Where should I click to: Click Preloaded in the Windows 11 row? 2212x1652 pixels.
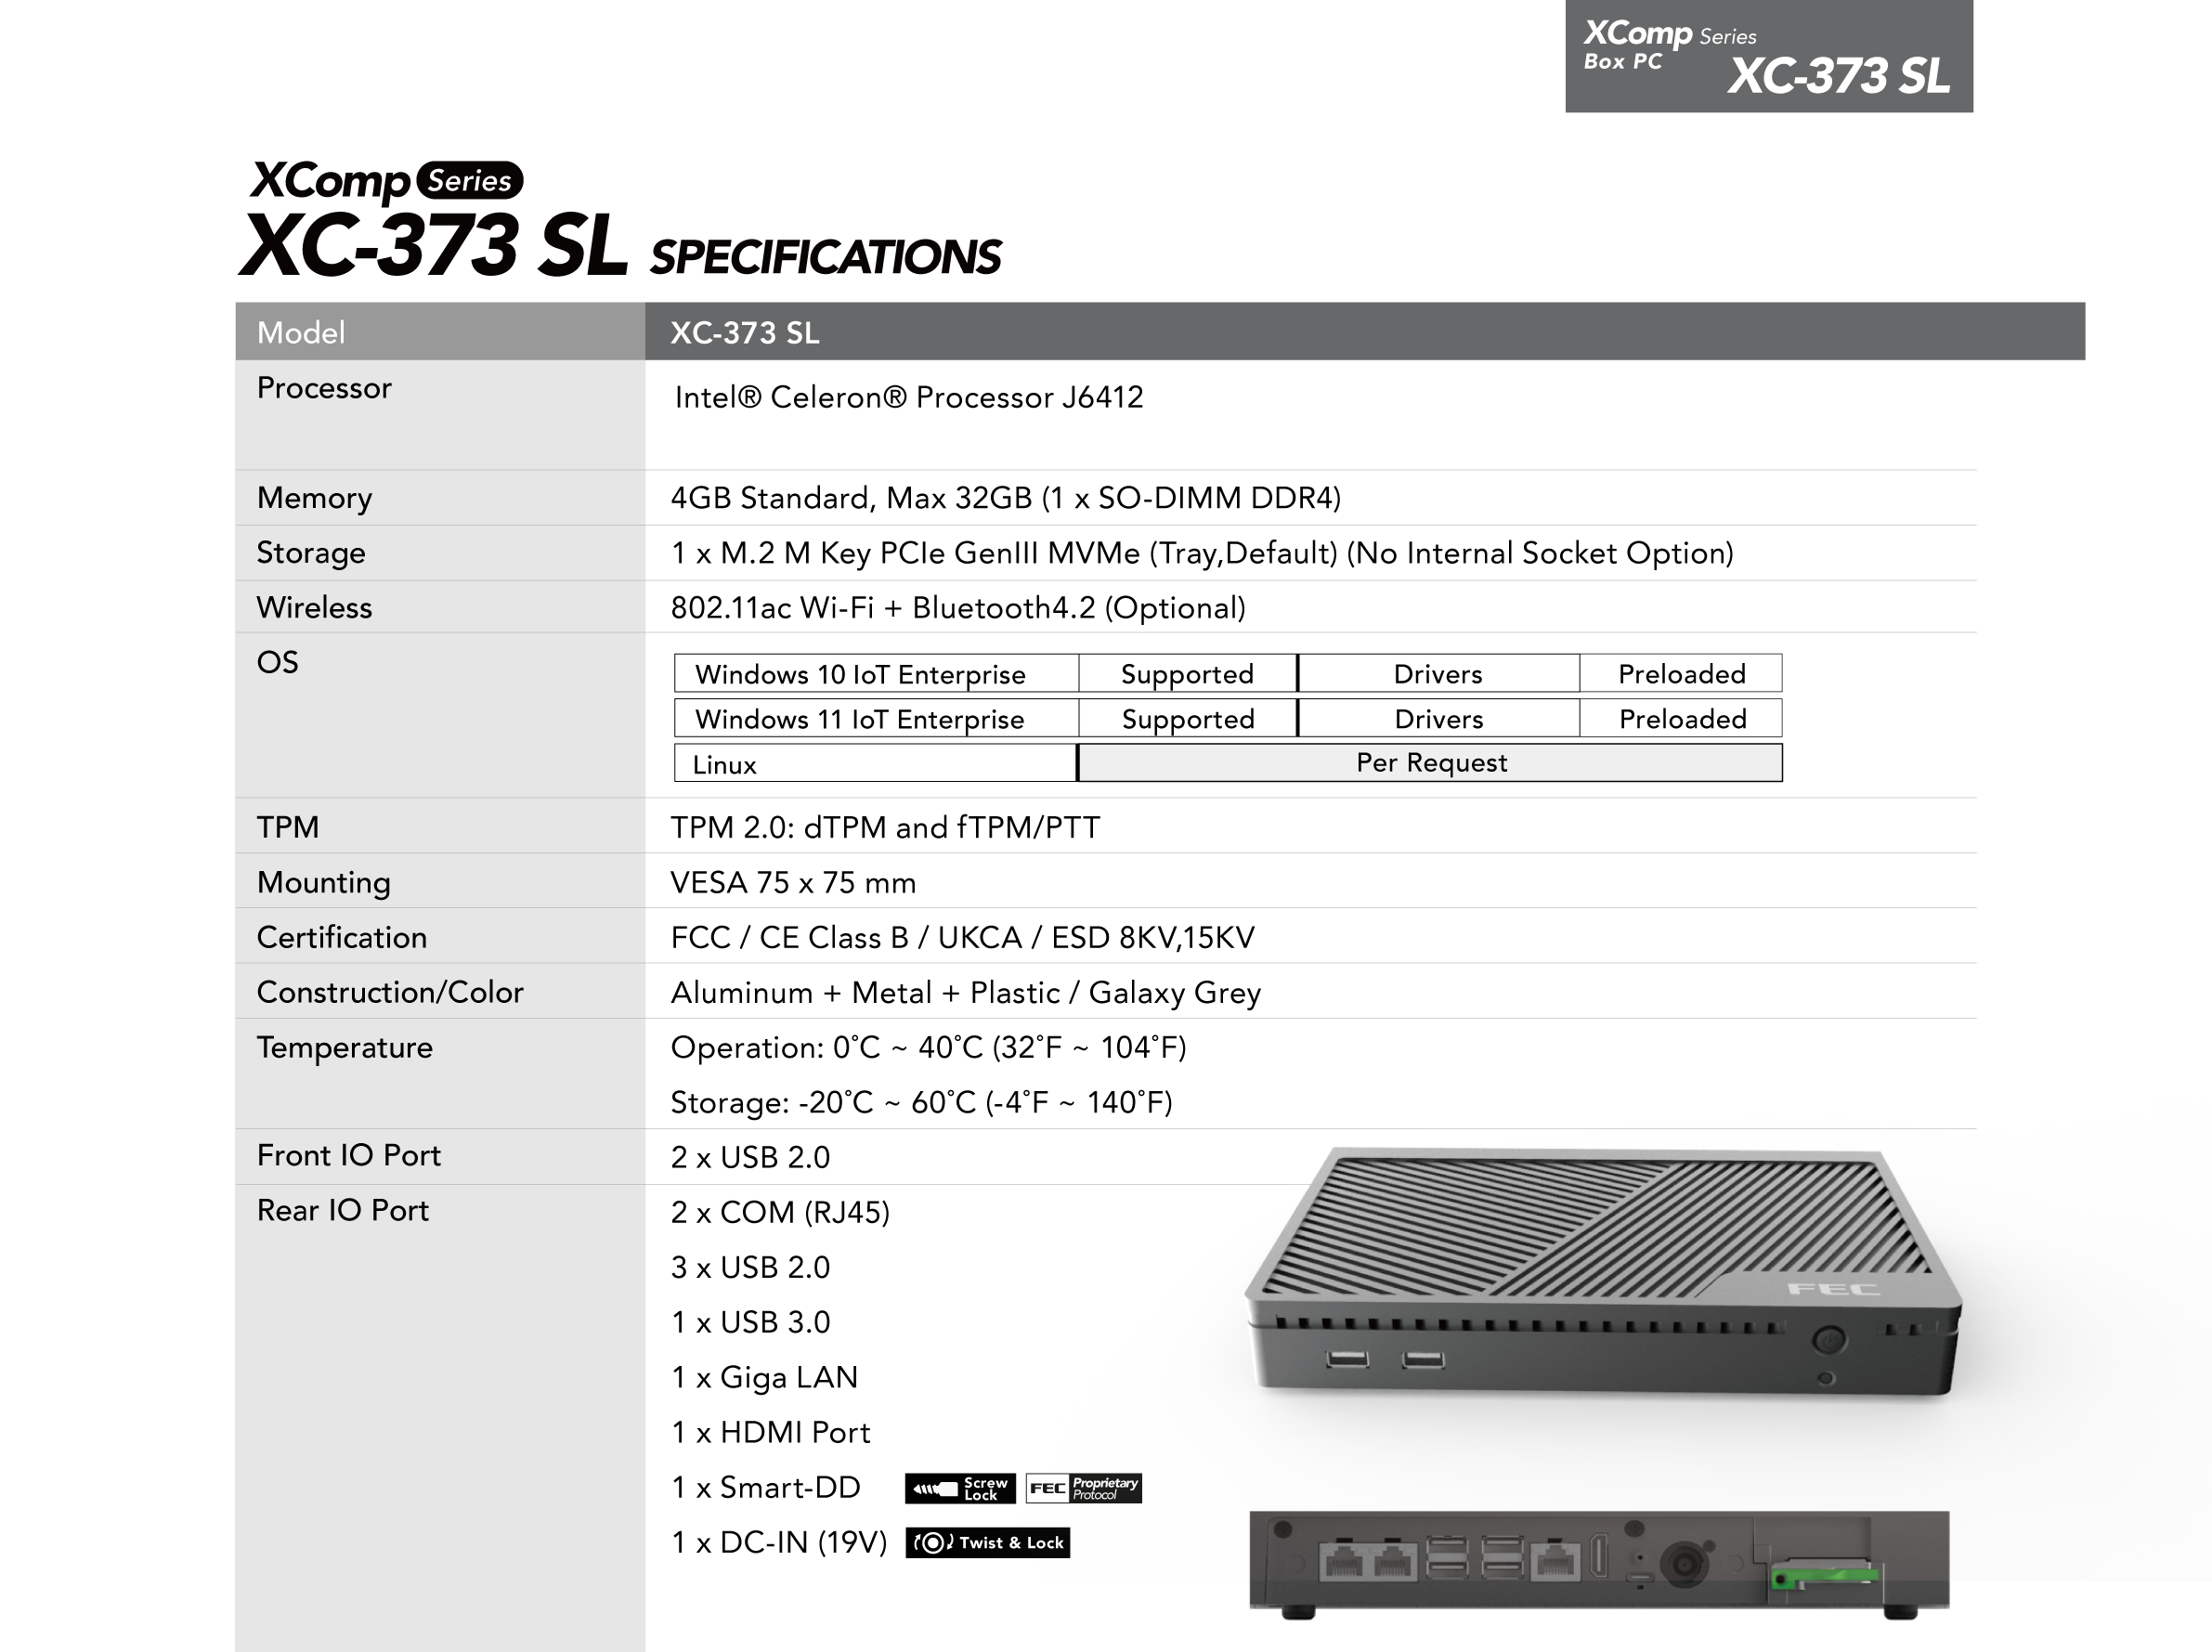[x=1681, y=718]
